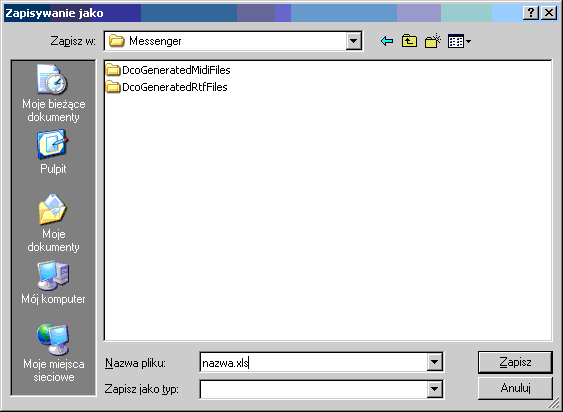Open Mój komputer location

(53, 283)
